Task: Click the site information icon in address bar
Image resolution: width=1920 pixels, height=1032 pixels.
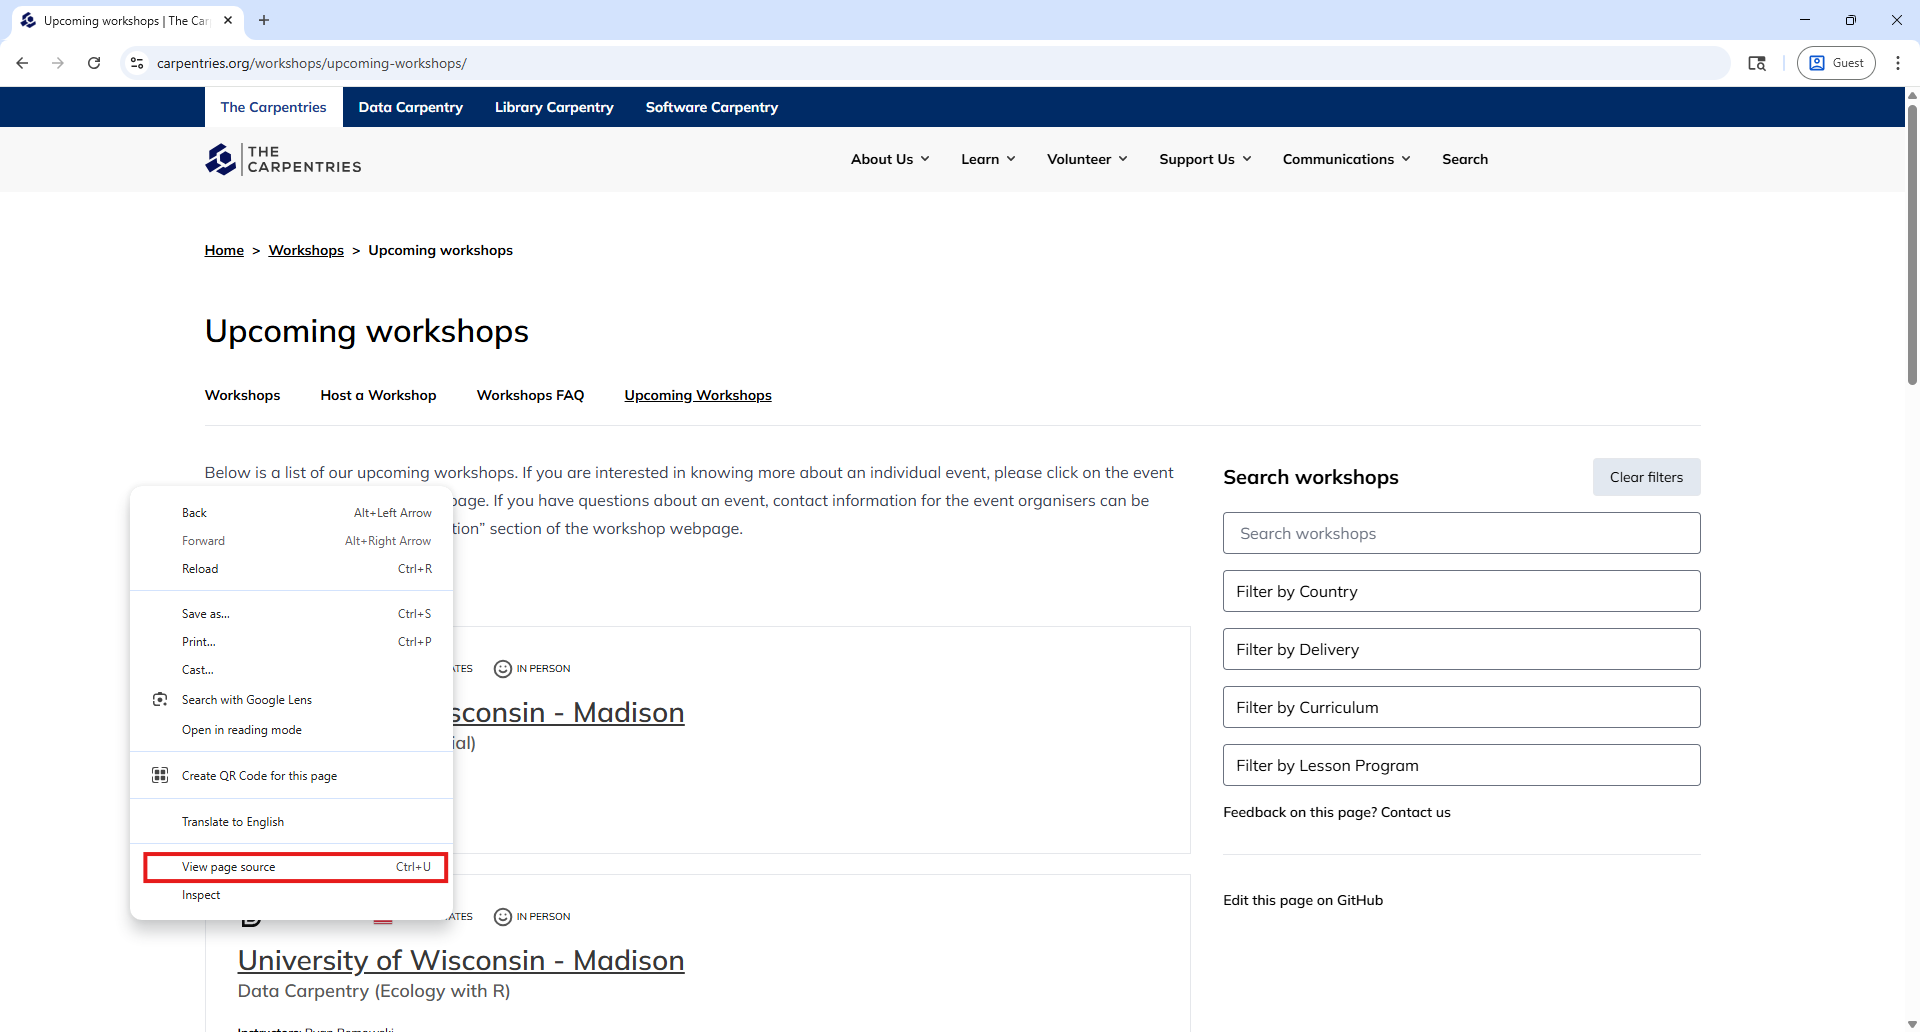Action: (x=137, y=62)
